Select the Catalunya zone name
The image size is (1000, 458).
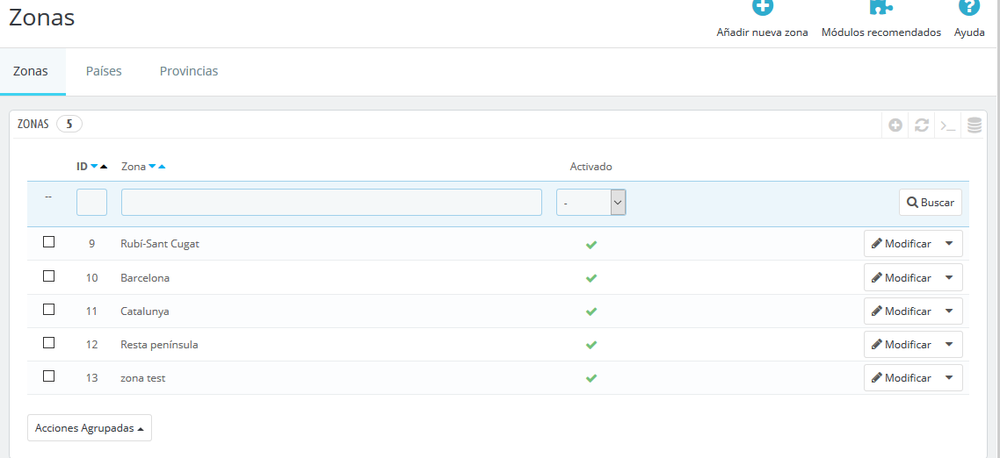(x=145, y=311)
